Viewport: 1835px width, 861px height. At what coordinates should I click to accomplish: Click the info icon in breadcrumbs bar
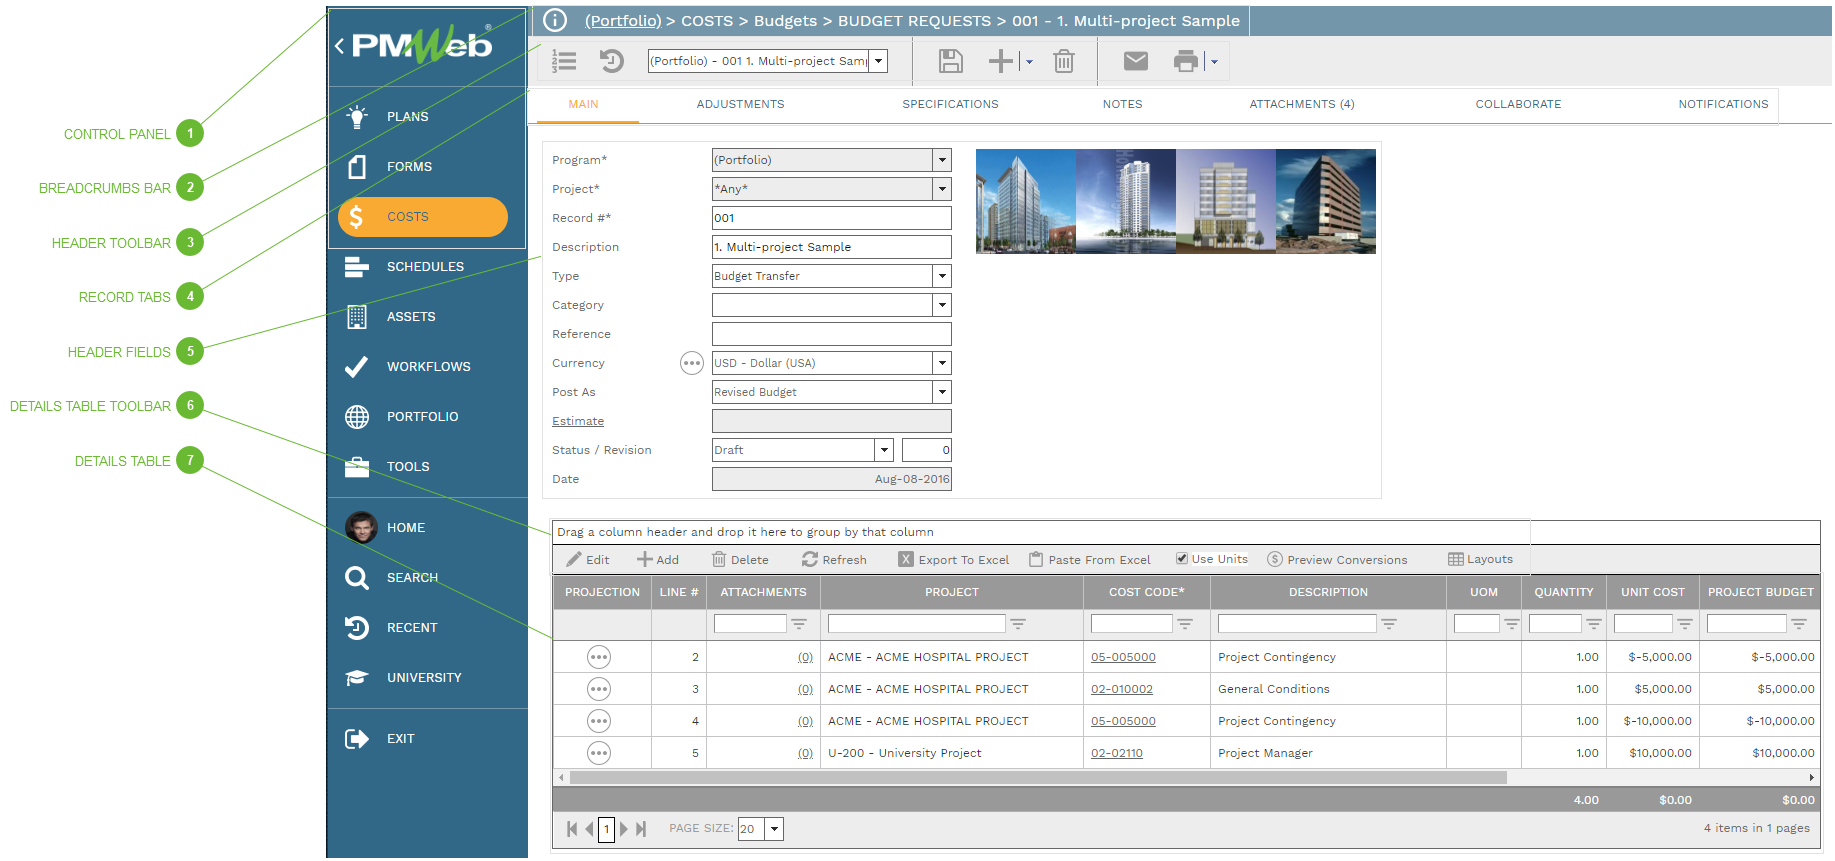(x=555, y=20)
